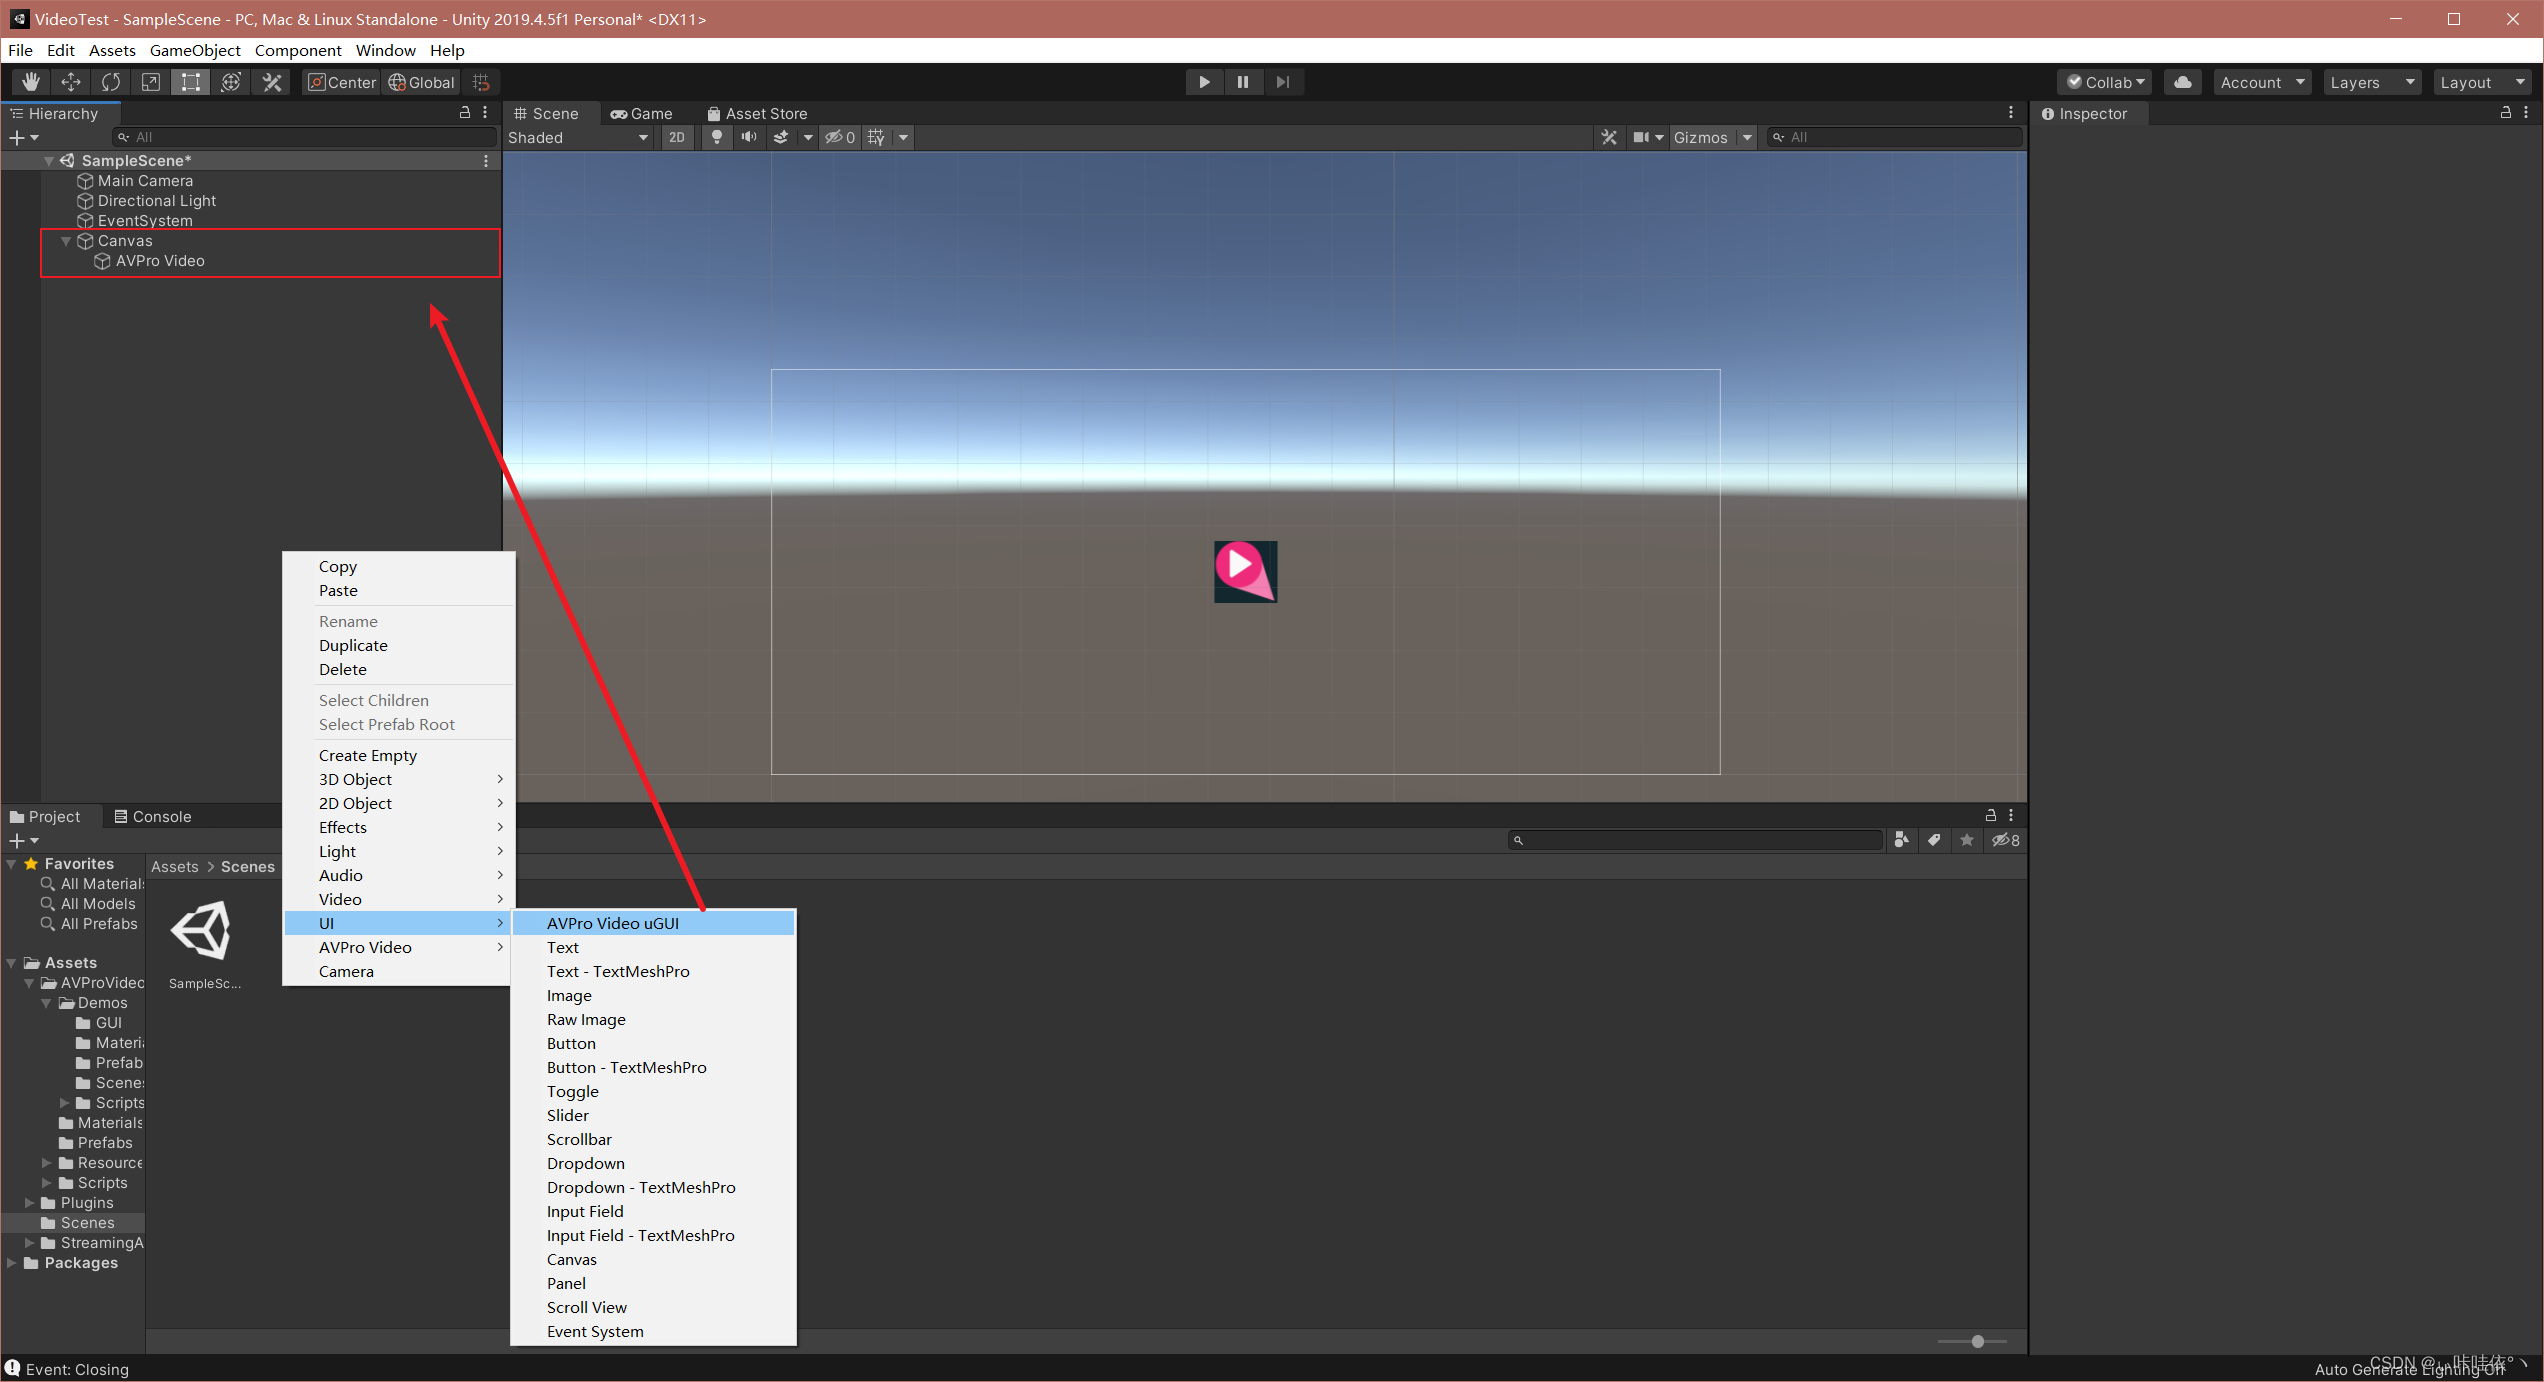Choose AVPro Video uGUI menu entry
This screenshot has height=1382, width=2544.
pos(613,923)
